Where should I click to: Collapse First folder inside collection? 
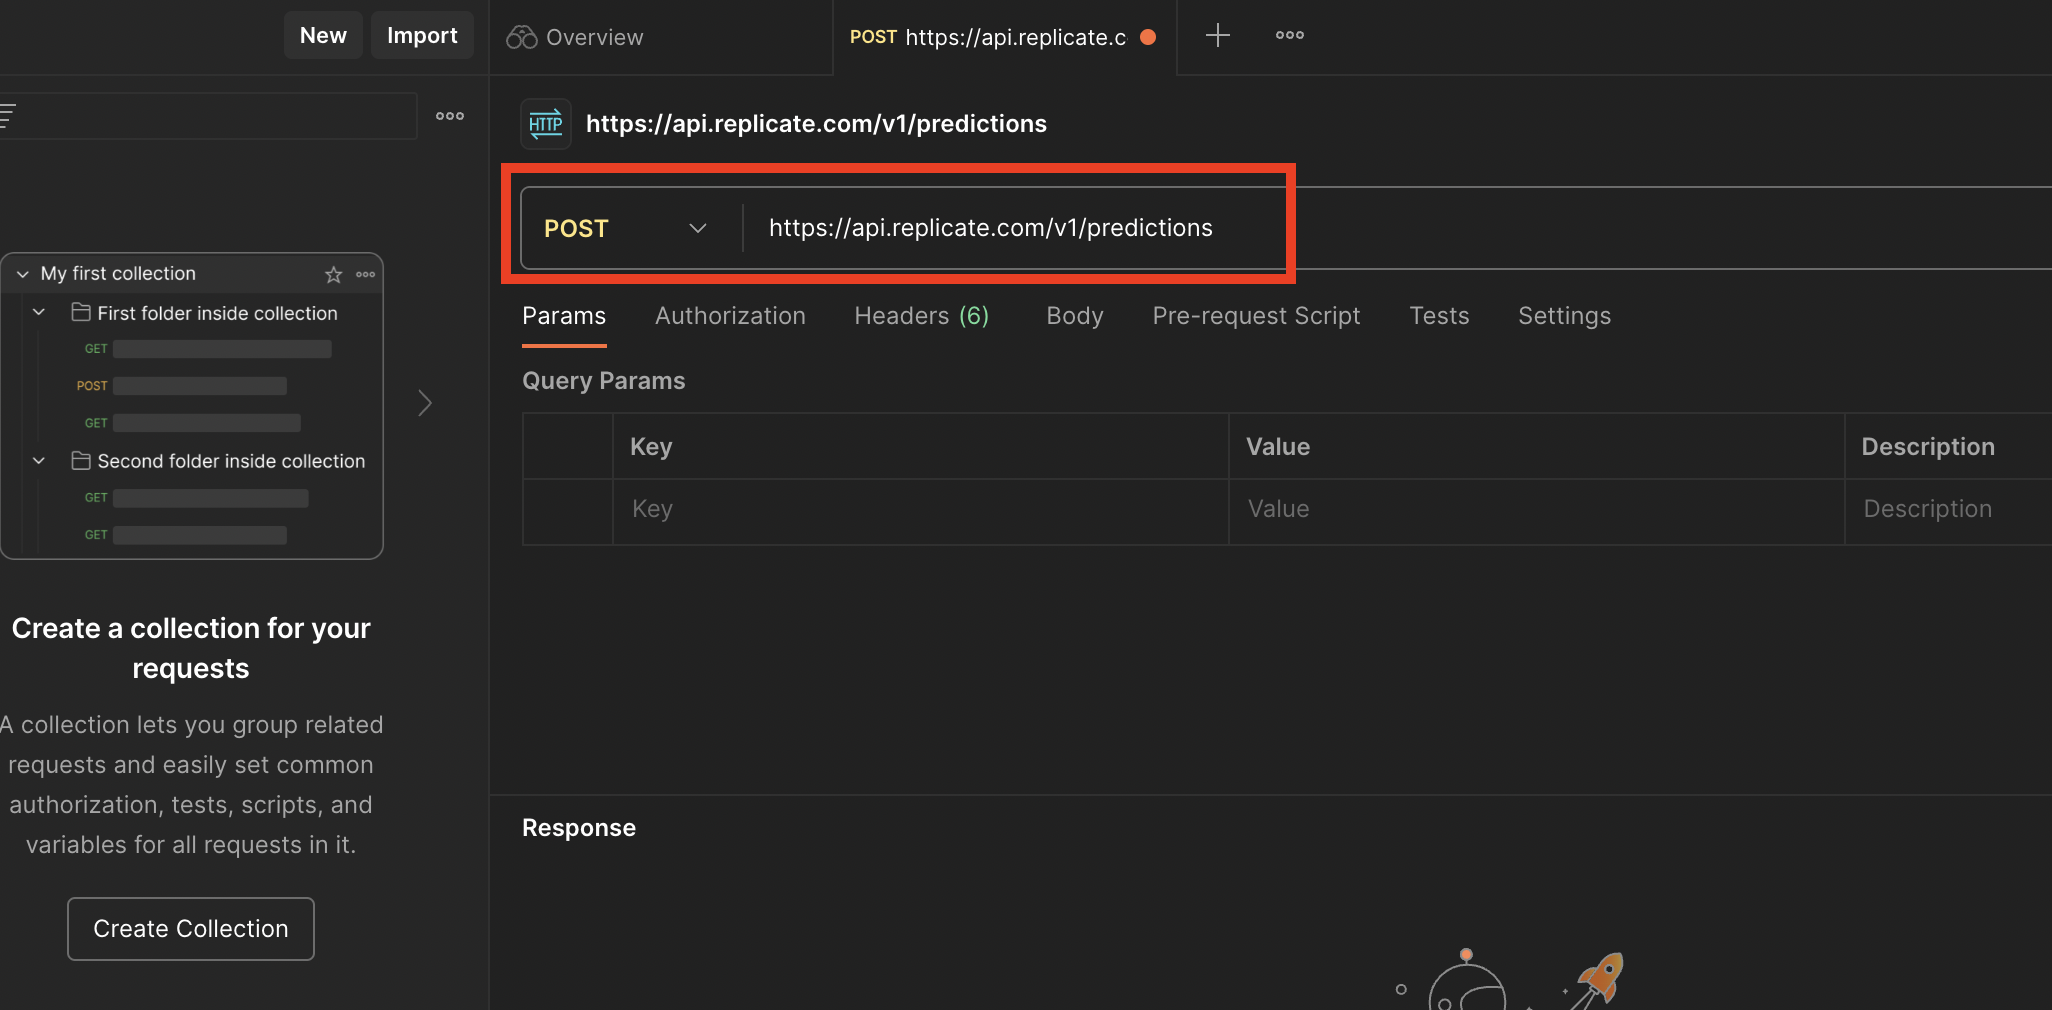pyautogui.click(x=39, y=313)
